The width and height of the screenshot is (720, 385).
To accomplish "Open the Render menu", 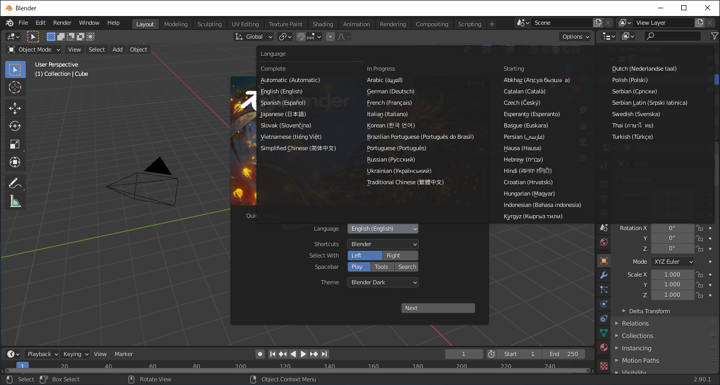I will tap(62, 23).
